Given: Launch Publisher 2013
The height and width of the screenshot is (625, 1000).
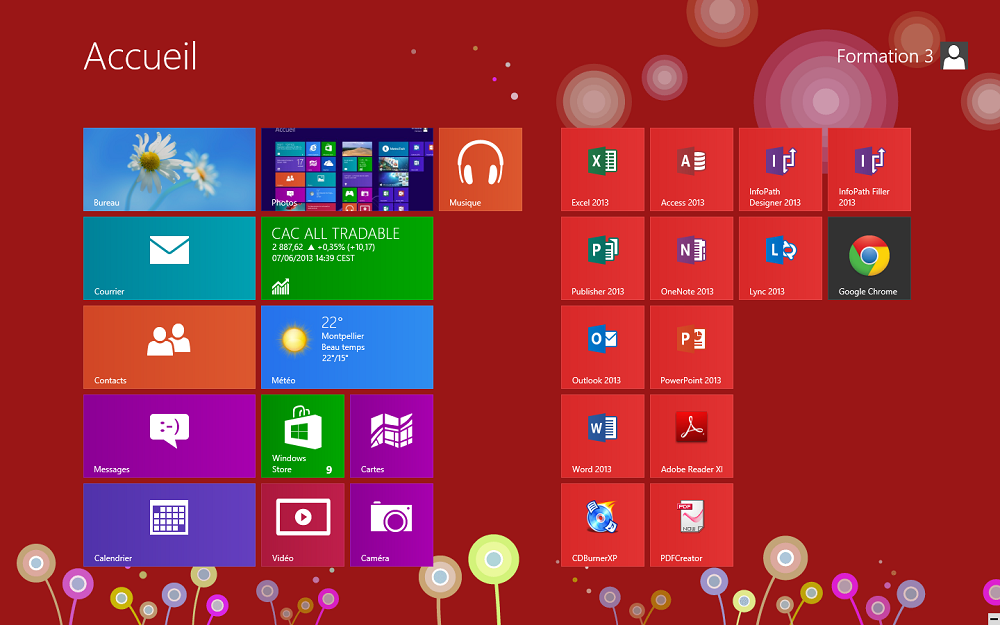Looking at the screenshot, I should tap(603, 258).
